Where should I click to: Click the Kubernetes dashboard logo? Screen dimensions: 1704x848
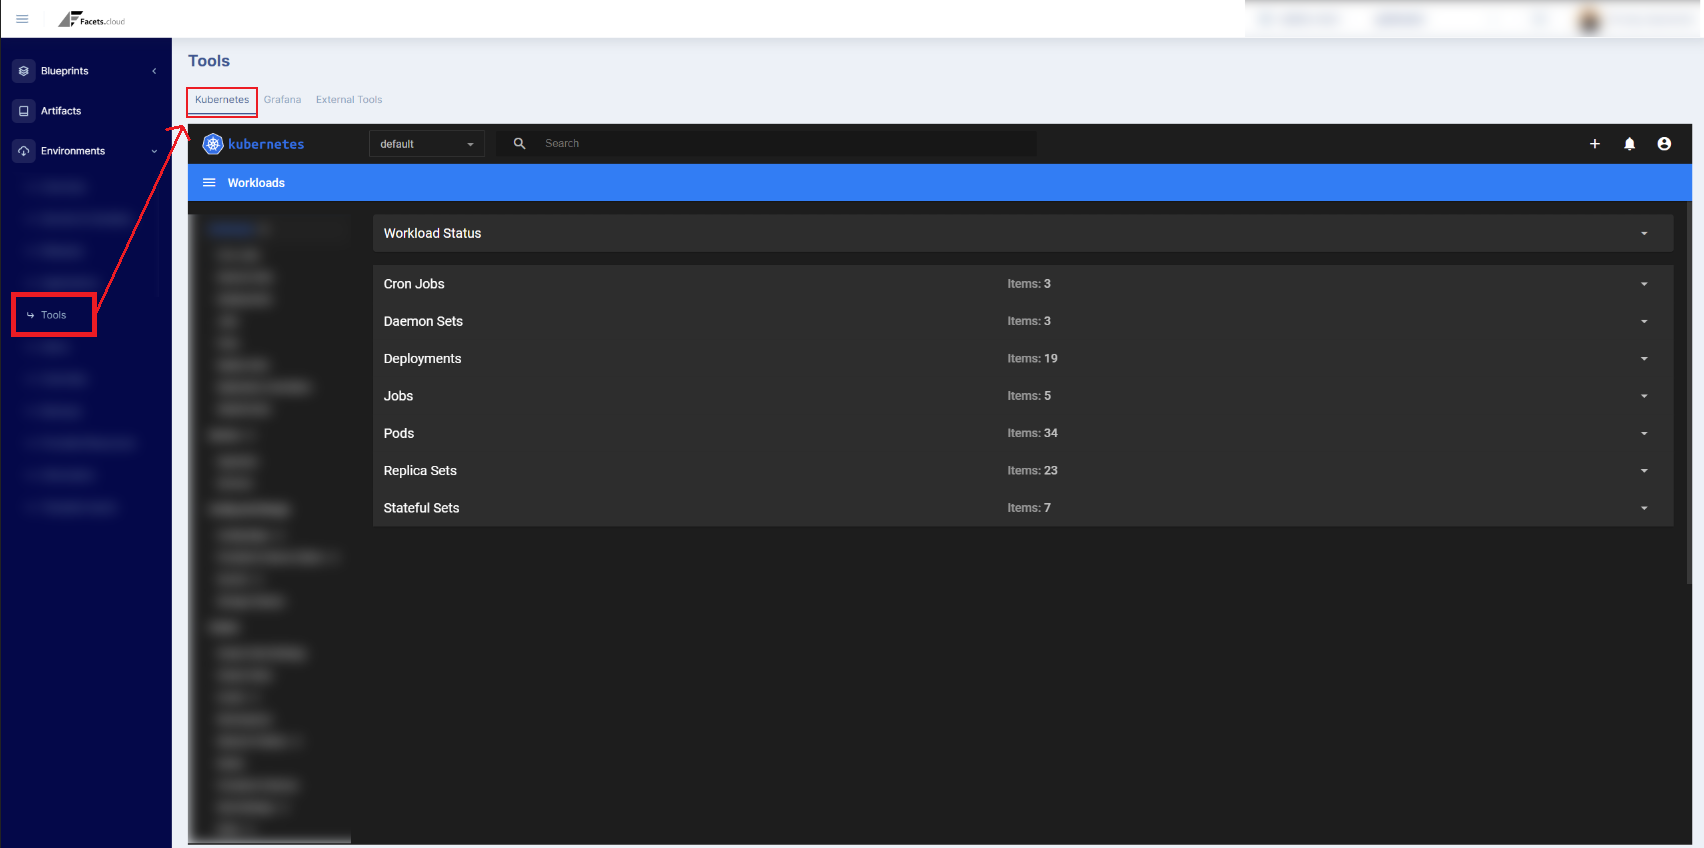click(253, 144)
